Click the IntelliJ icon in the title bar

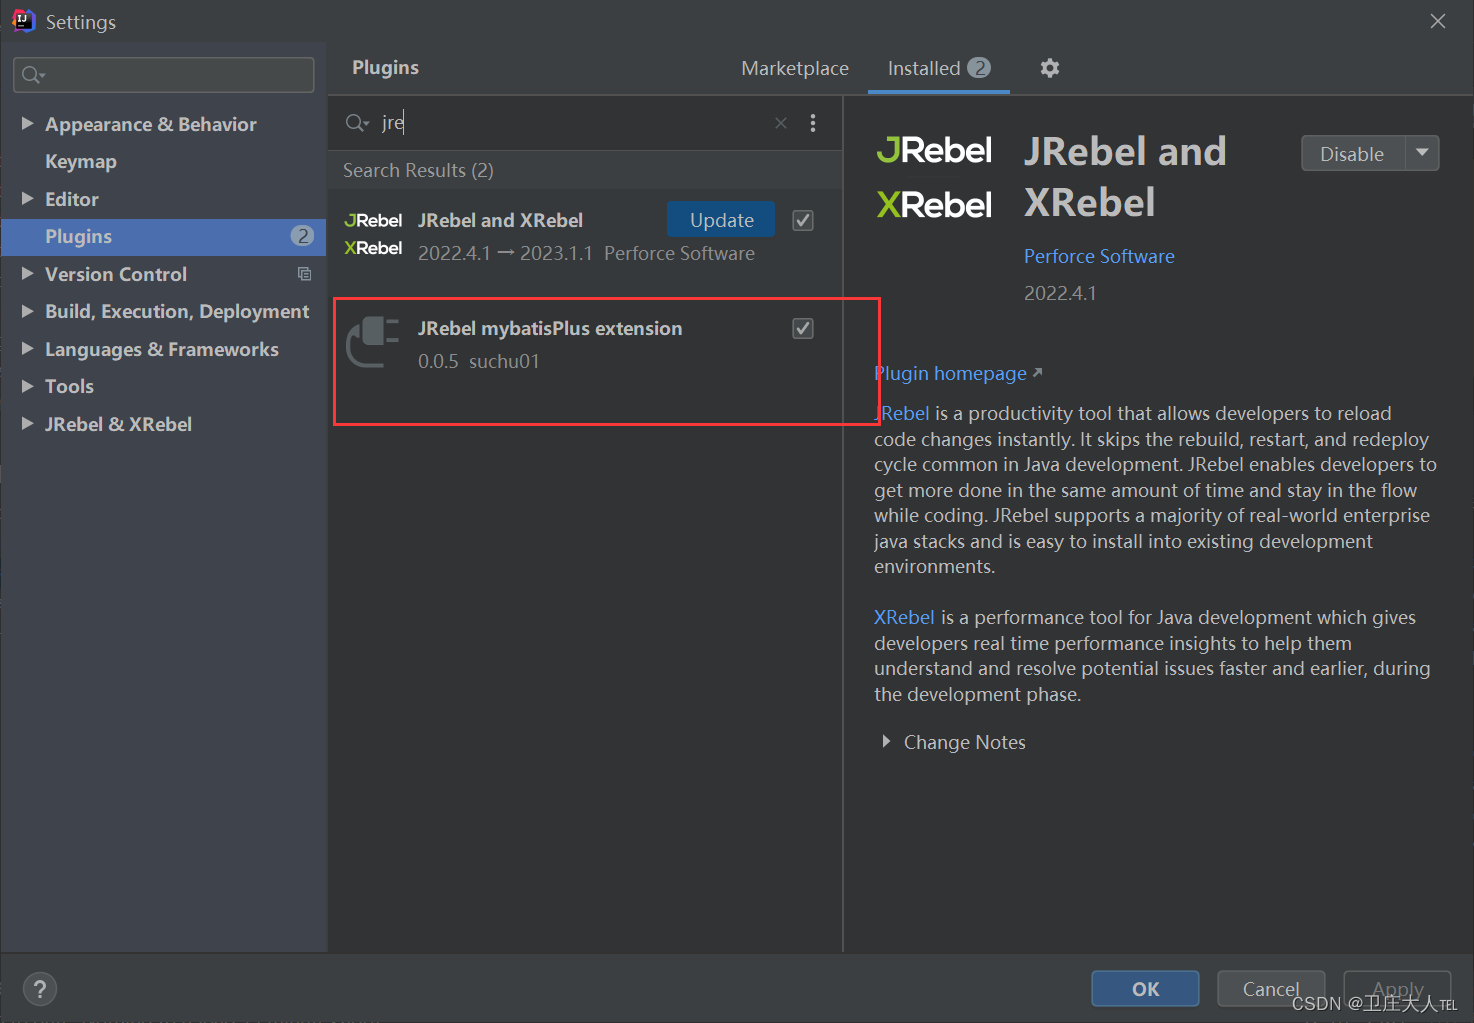click(23, 21)
